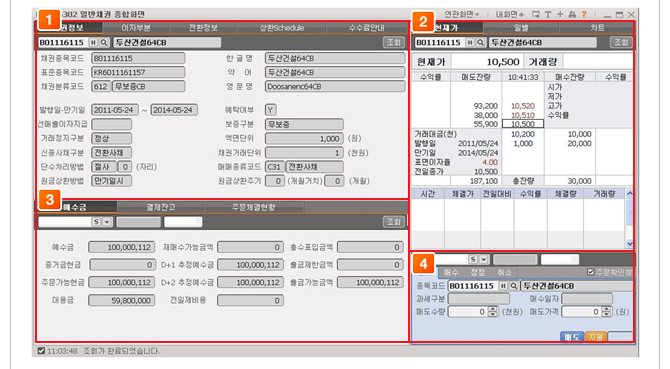
Task: Click the H history button in bond info panel
Action: click(93, 42)
